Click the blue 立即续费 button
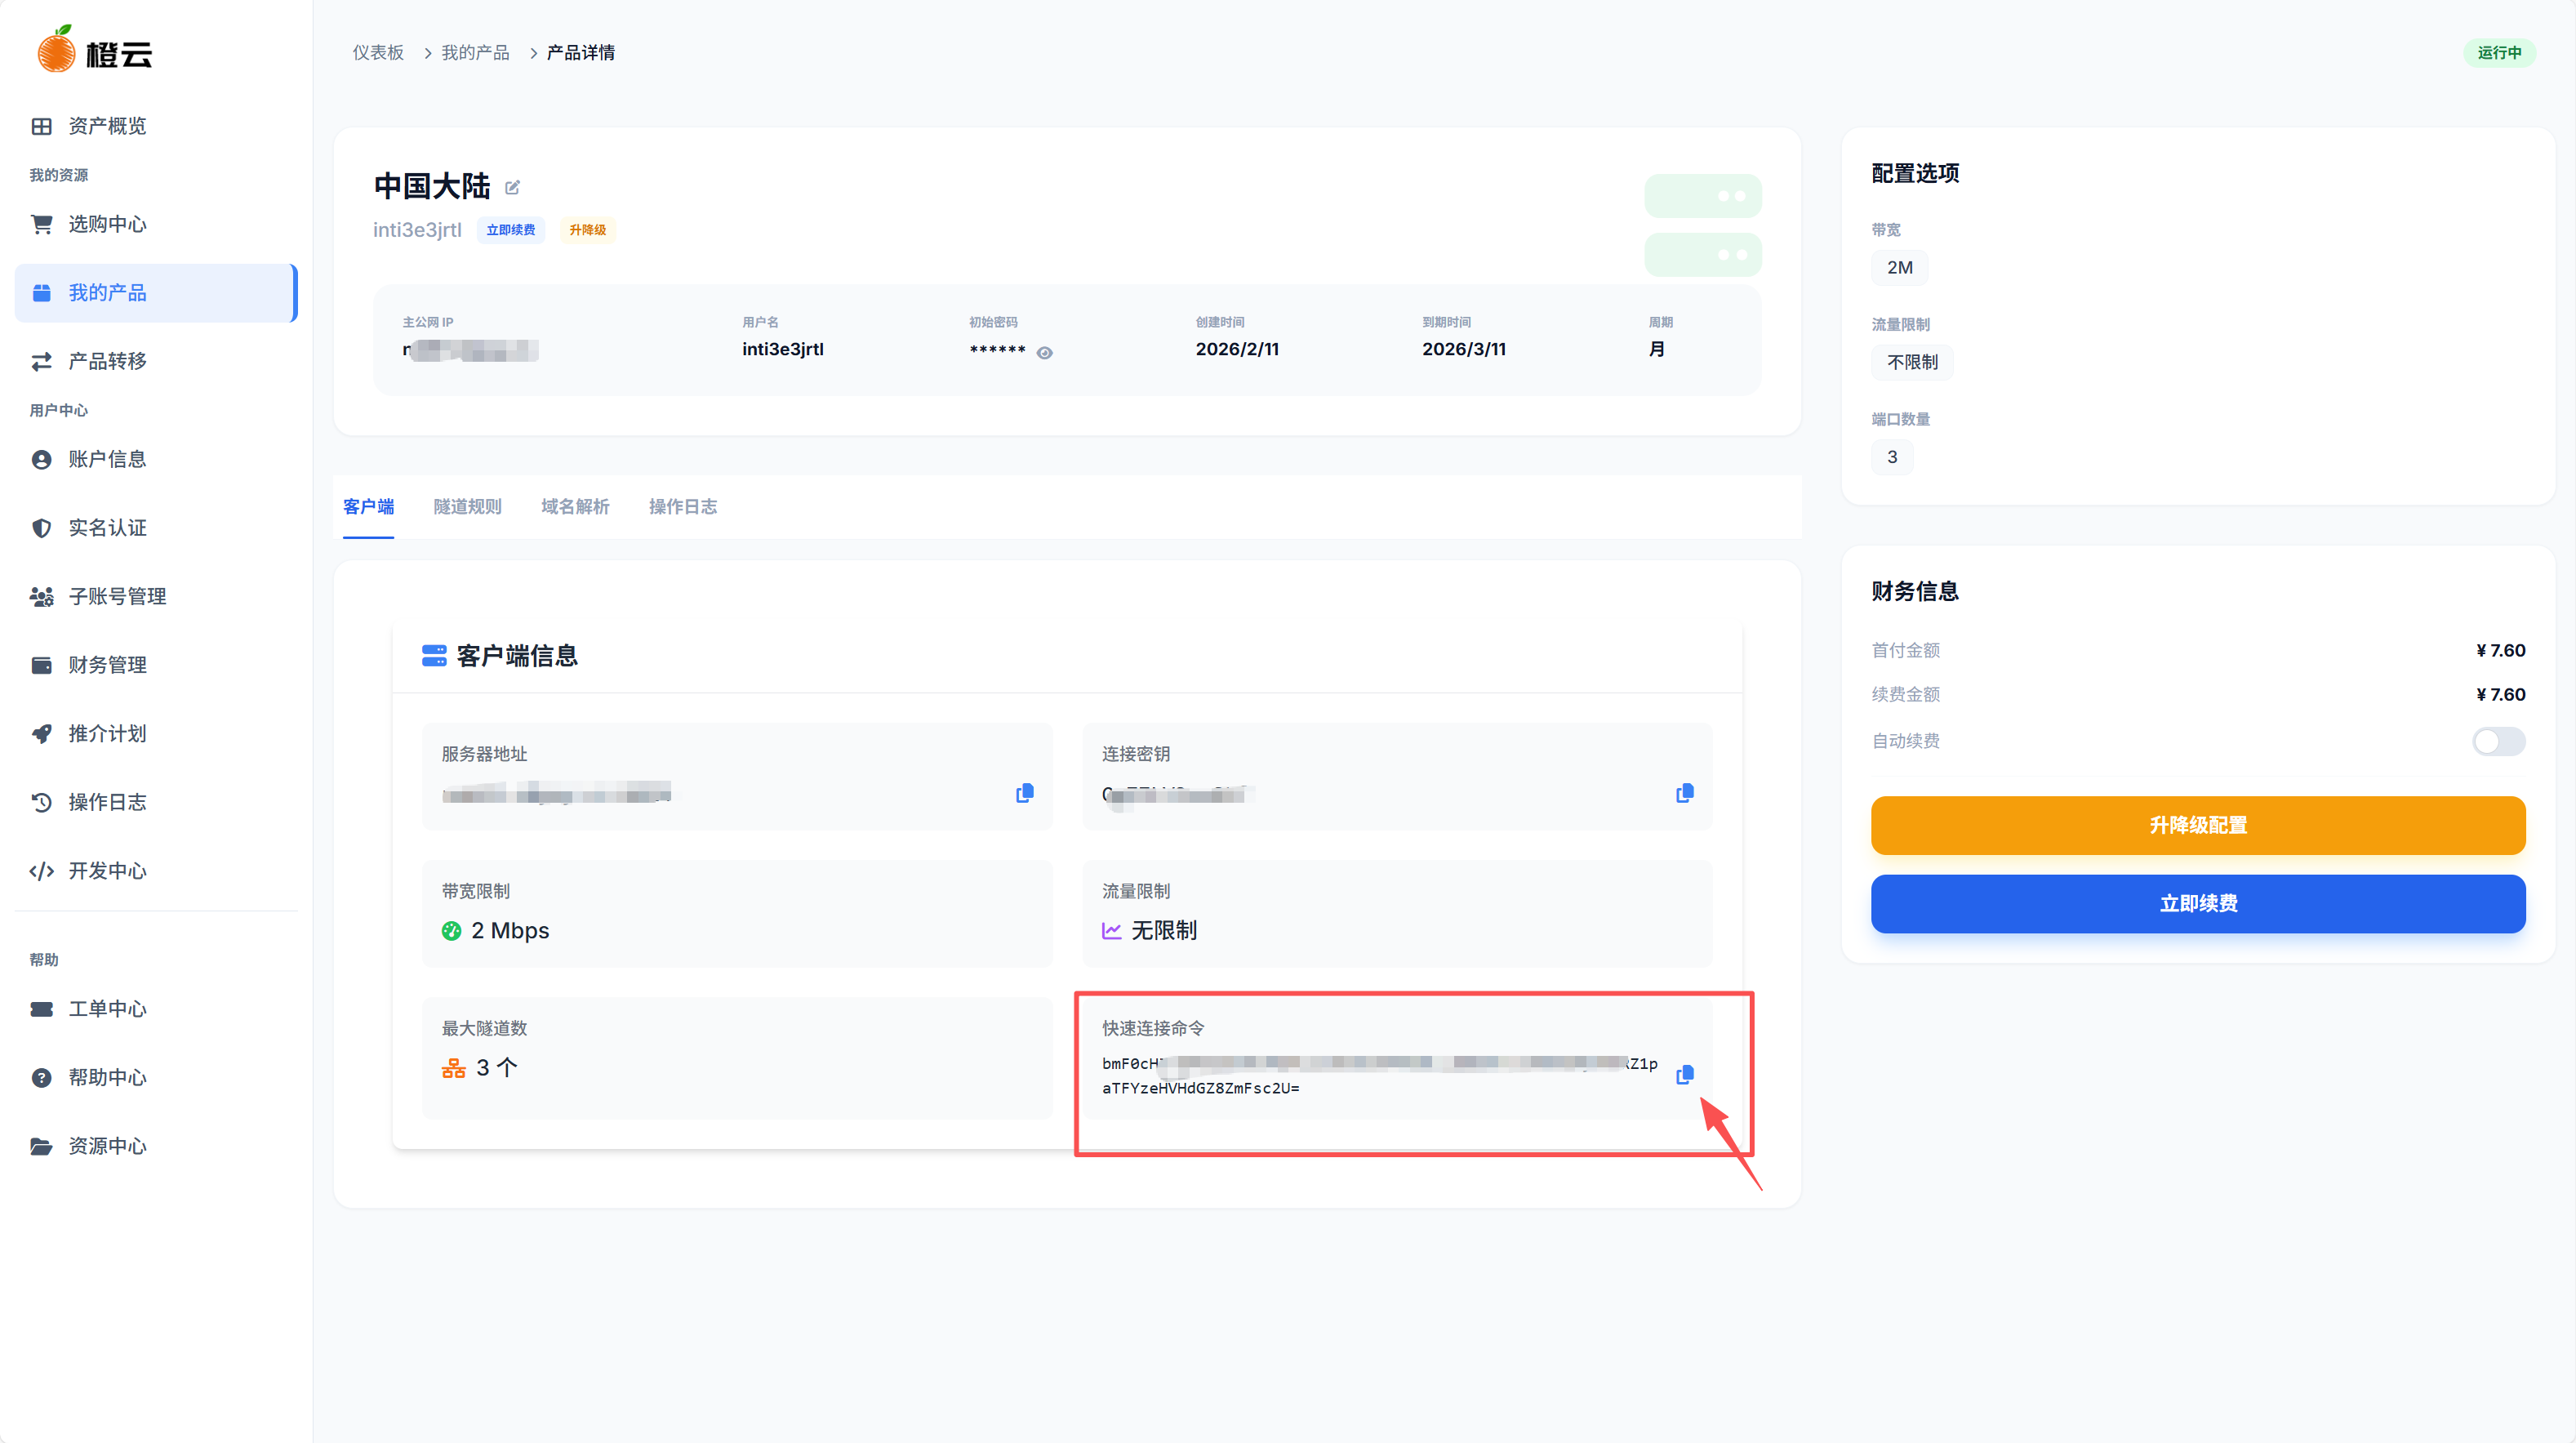The image size is (2576, 1443). (x=2197, y=903)
